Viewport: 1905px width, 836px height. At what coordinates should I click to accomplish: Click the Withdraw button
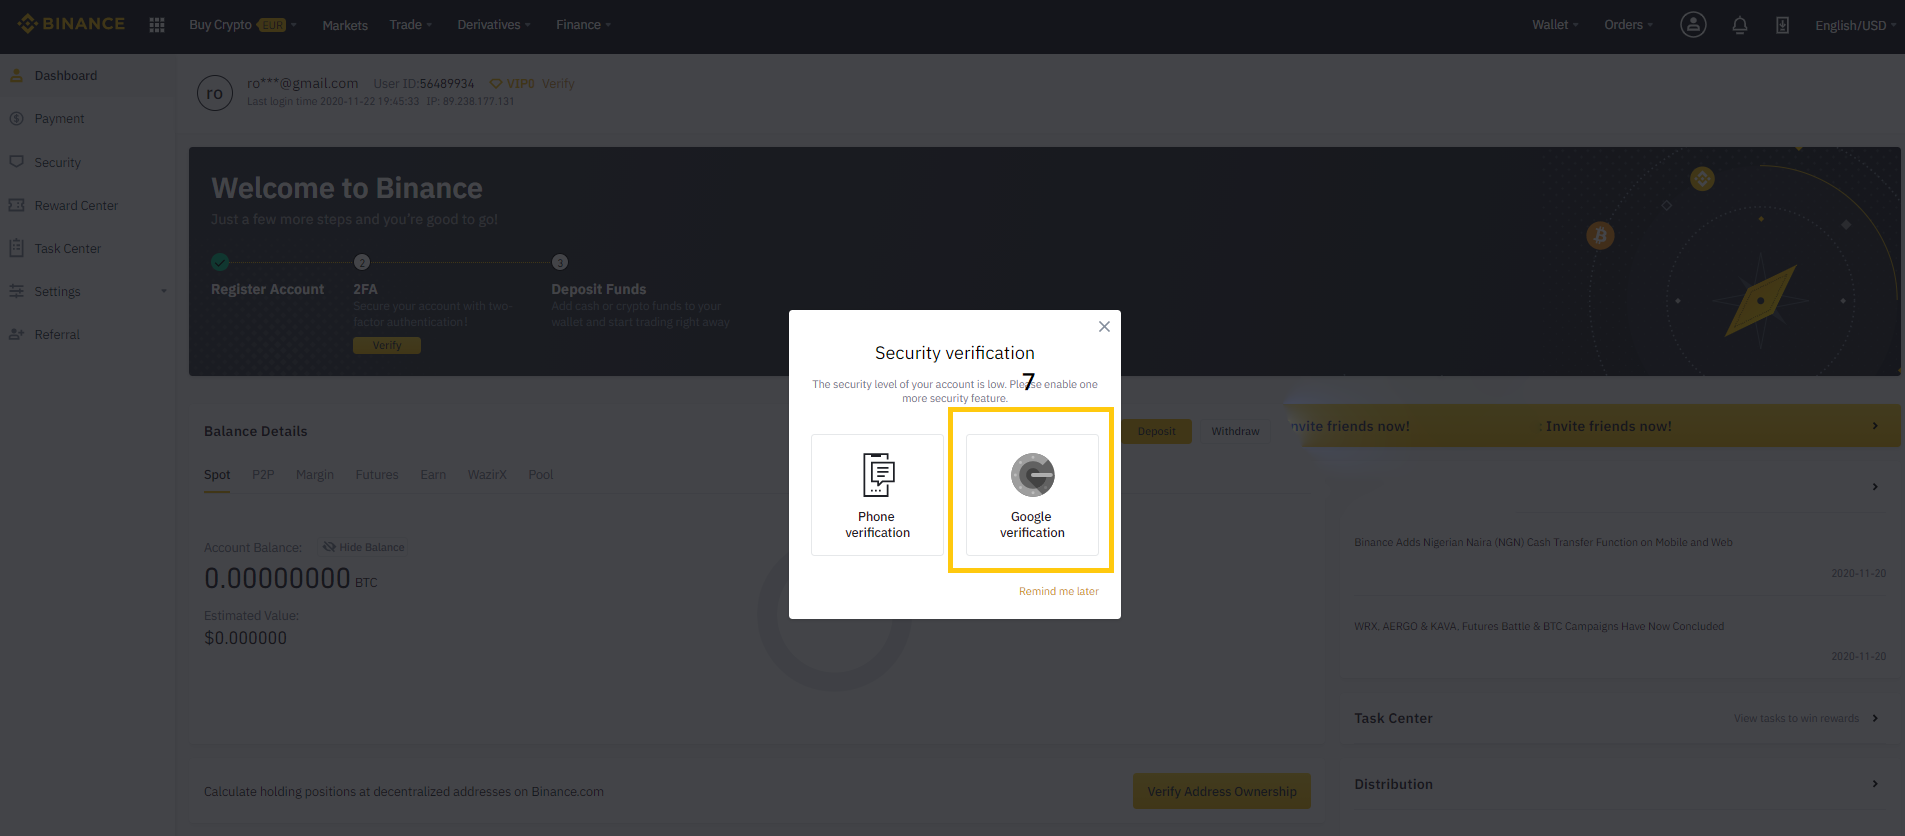[x=1235, y=432]
